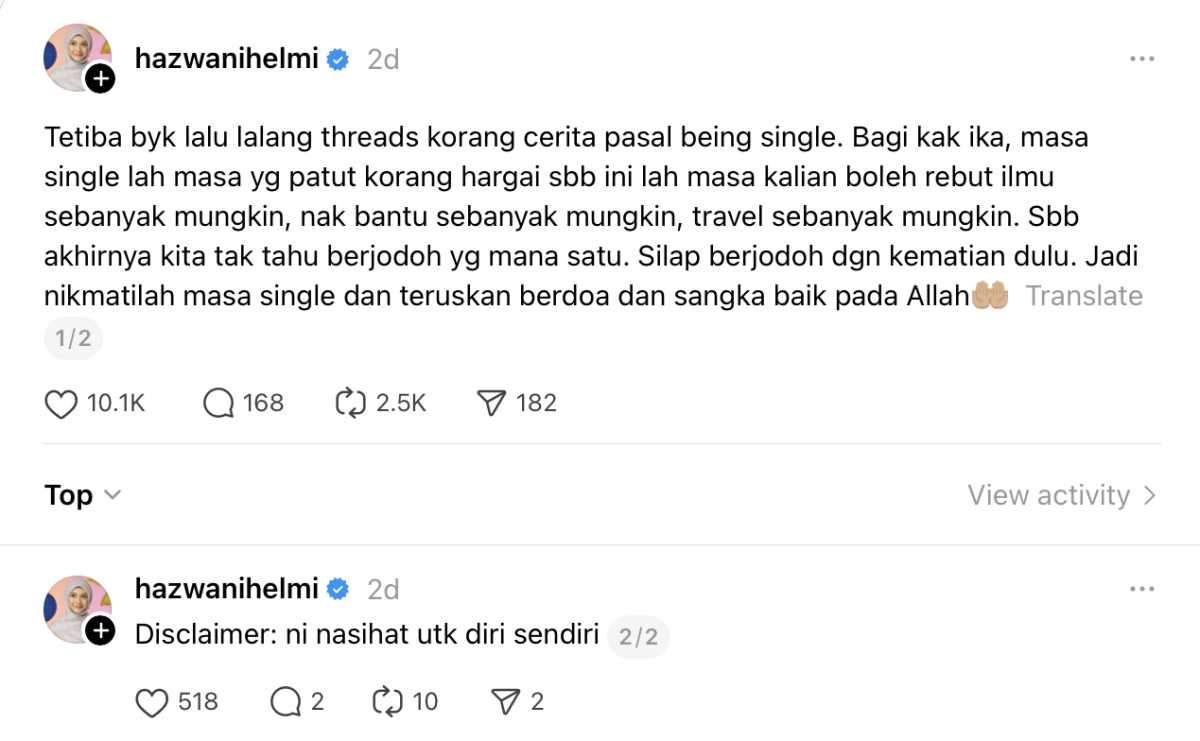Screen dimensions: 1200x741
Task: Share the main post via send icon
Action: click(x=491, y=403)
